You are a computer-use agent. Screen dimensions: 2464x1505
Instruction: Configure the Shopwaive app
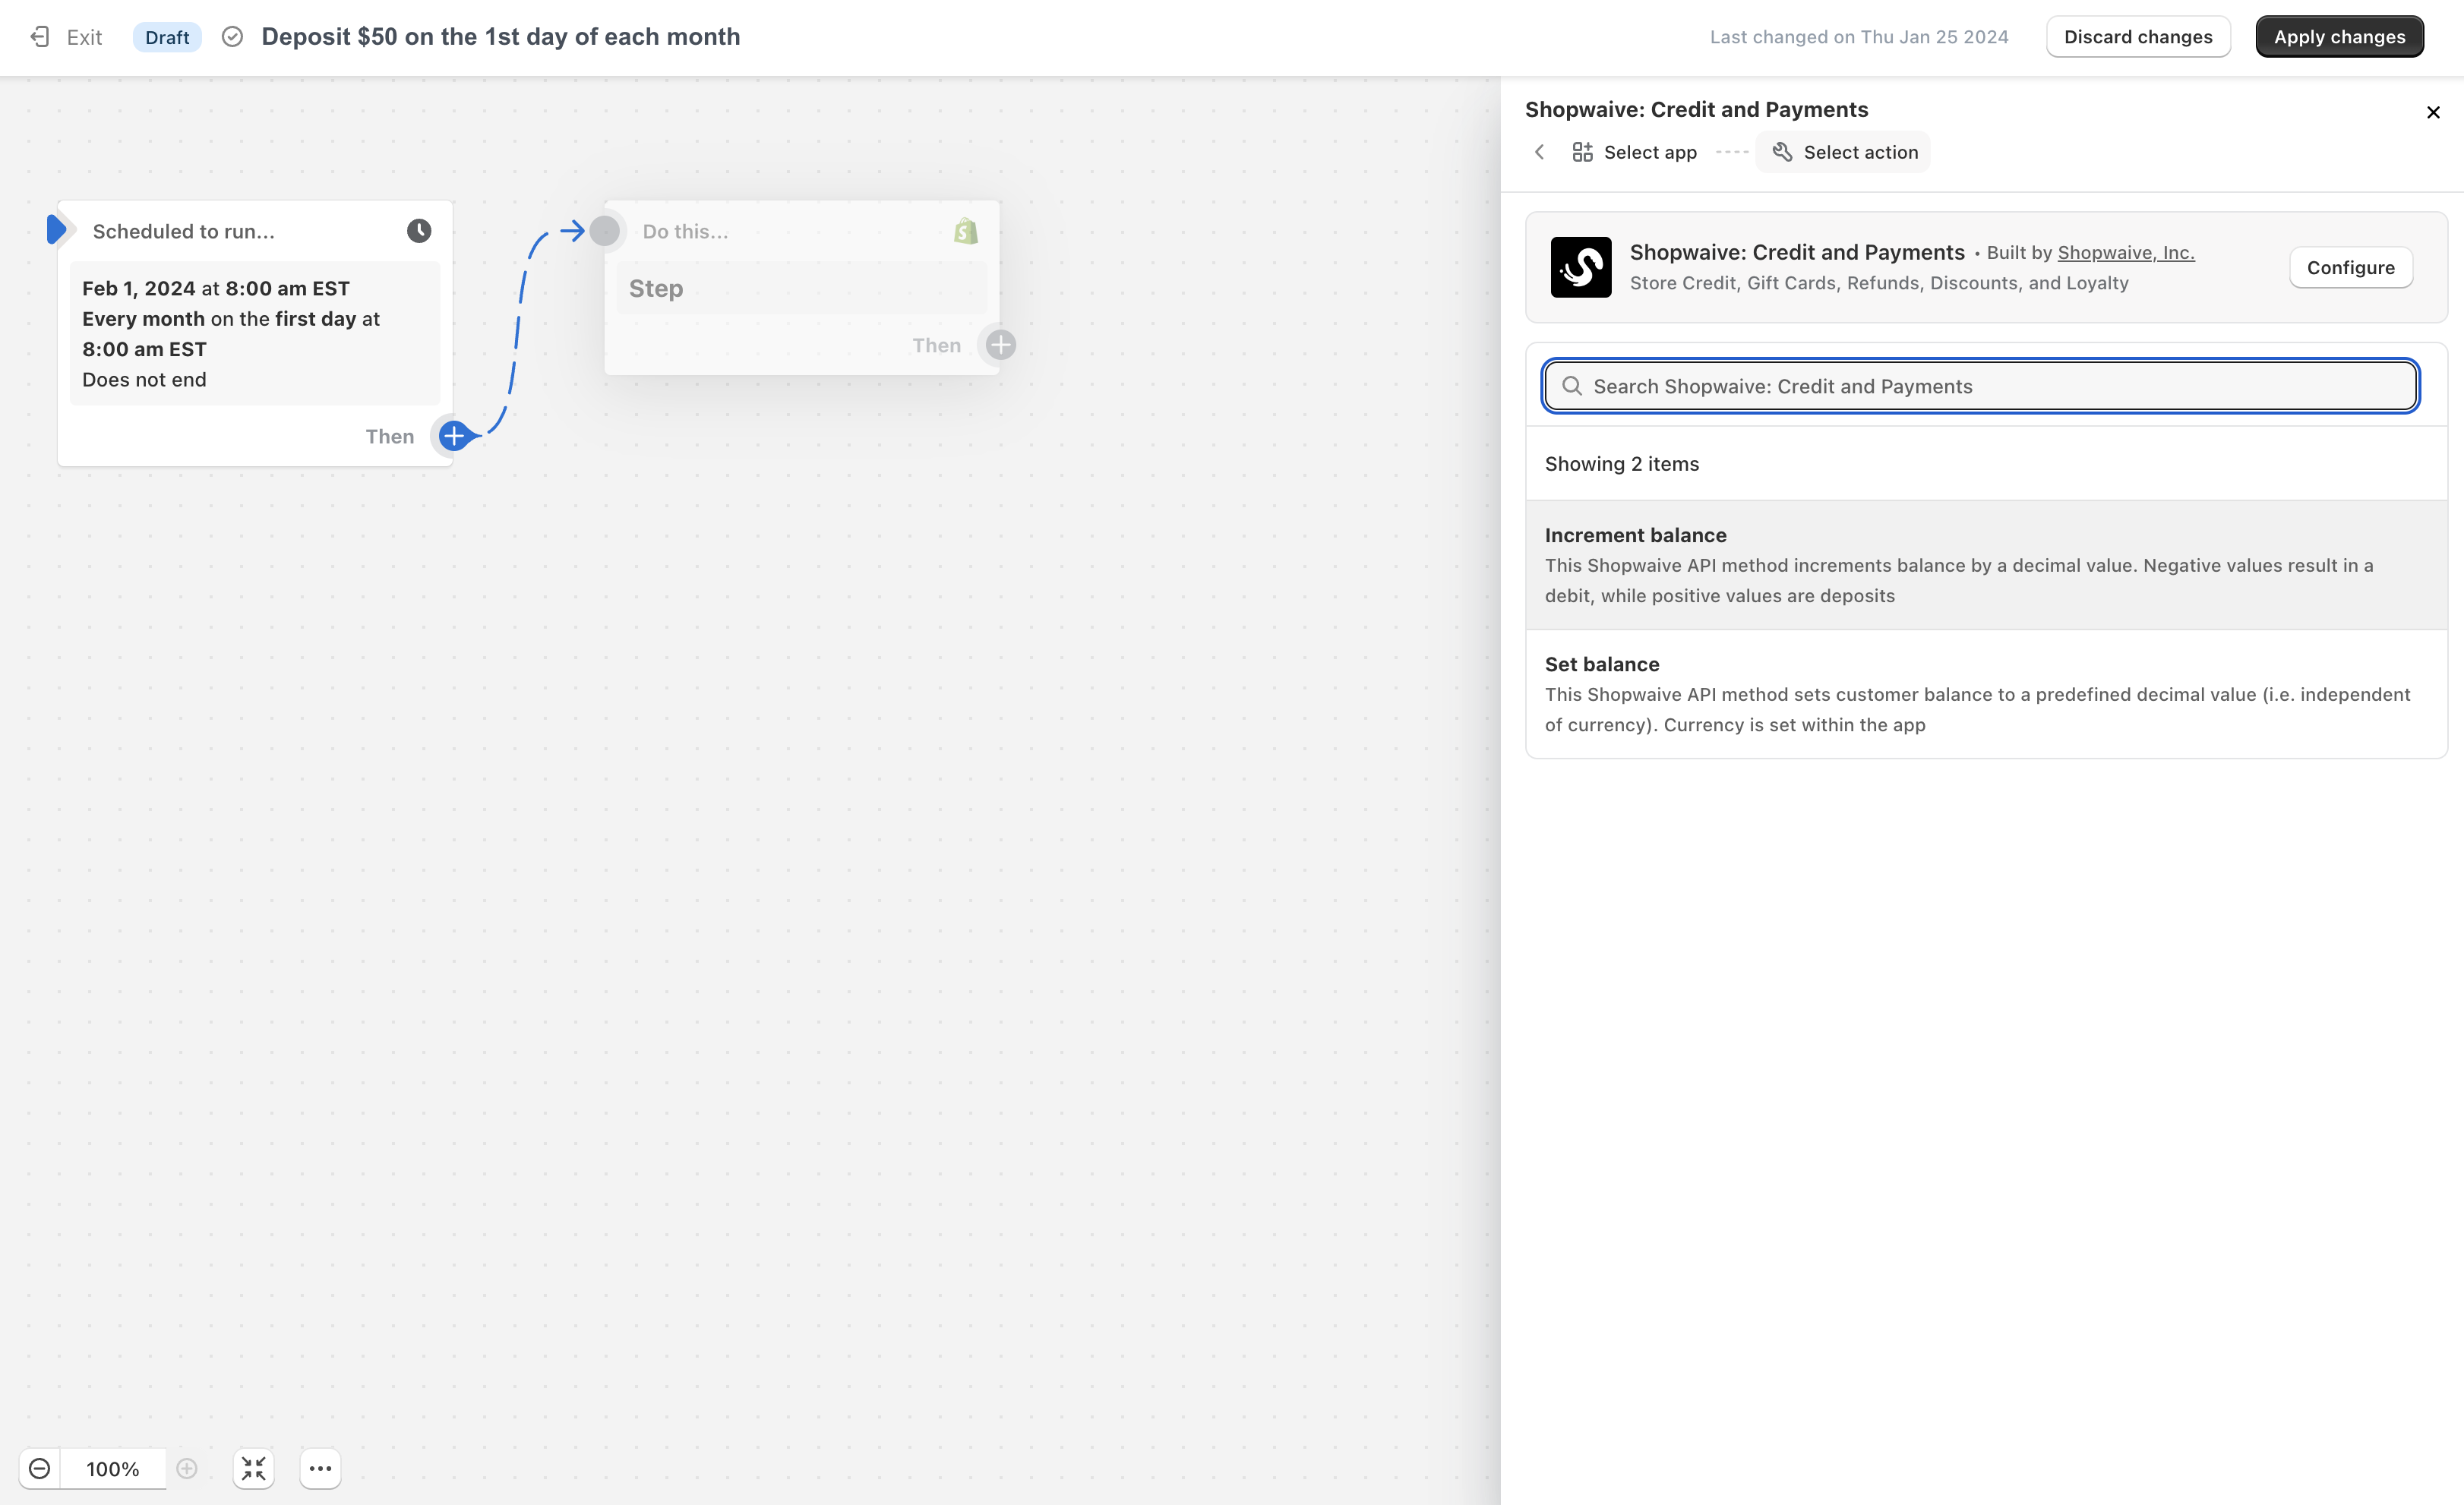[2350, 267]
